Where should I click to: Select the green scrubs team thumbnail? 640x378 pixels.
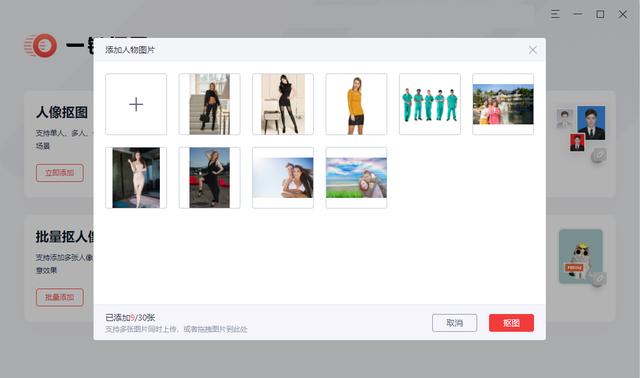click(430, 104)
